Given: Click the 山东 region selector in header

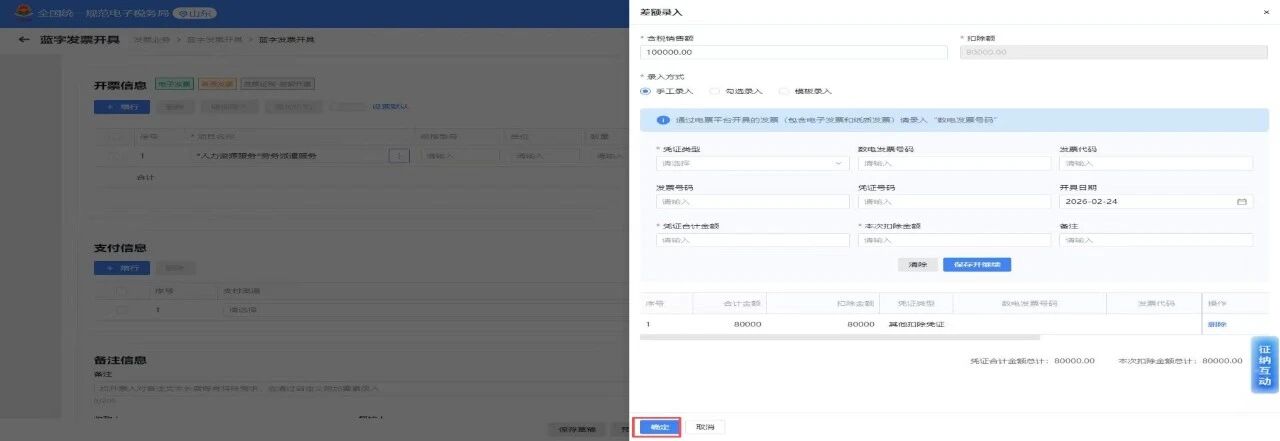Looking at the screenshot, I should (x=194, y=14).
